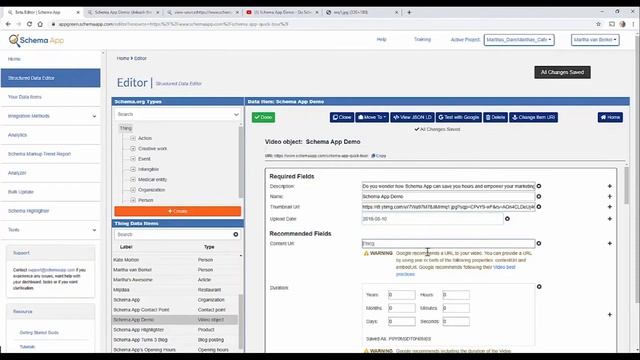Click View JSON LD button
This screenshot has width=640, height=360.
pyautogui.click(x=412, y=117)
